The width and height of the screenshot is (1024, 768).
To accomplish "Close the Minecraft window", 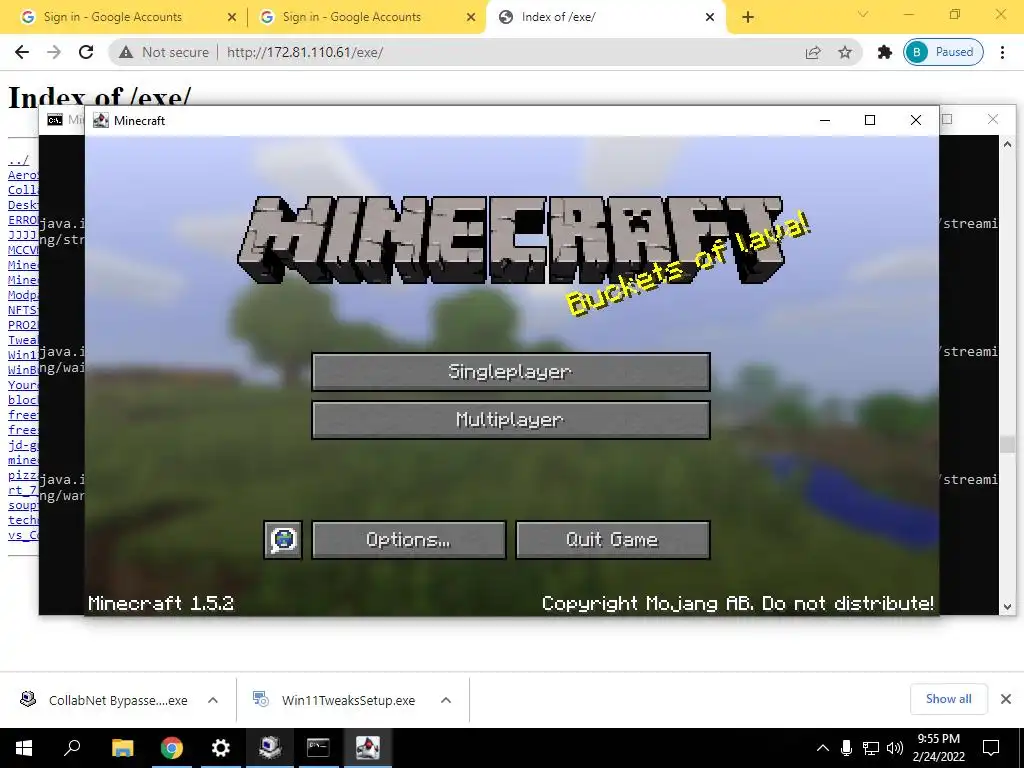I will pos(916,120).
